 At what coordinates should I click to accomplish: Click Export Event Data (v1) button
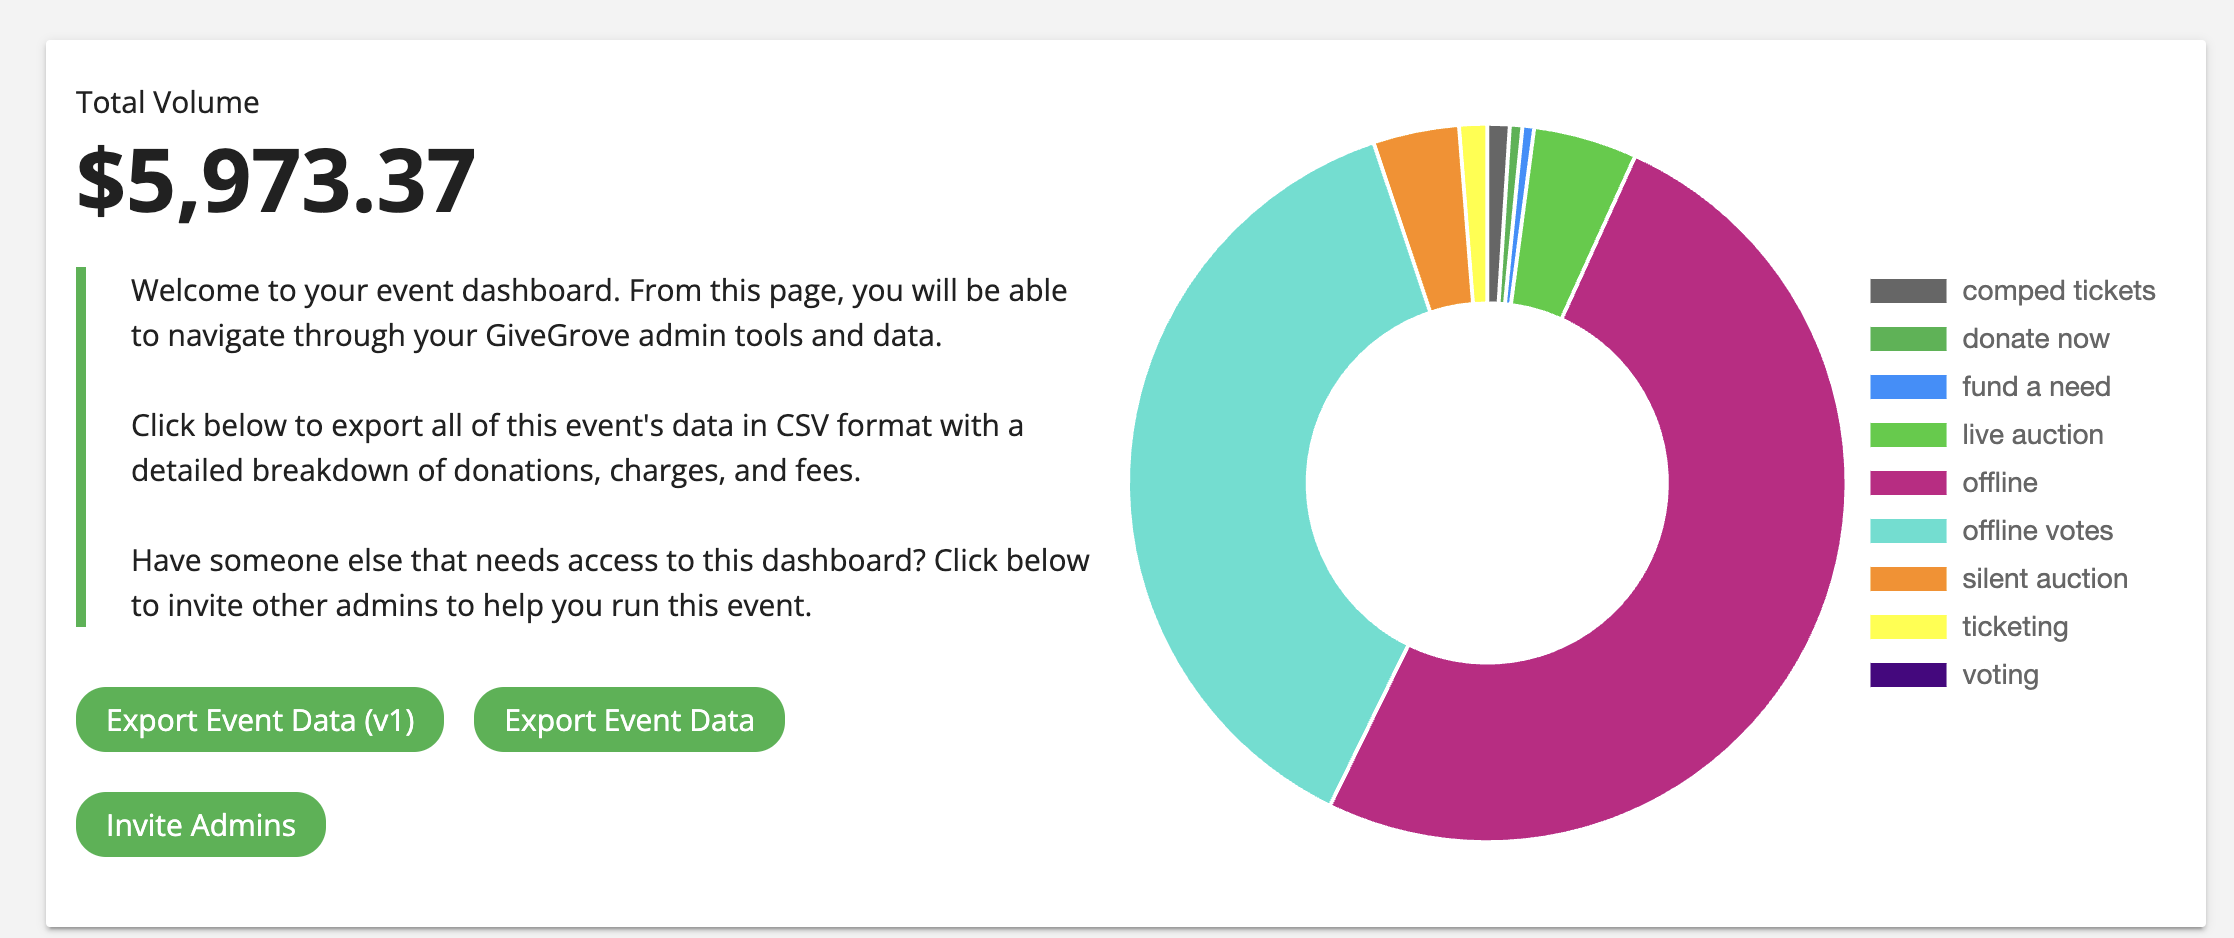tap(260, 719)
